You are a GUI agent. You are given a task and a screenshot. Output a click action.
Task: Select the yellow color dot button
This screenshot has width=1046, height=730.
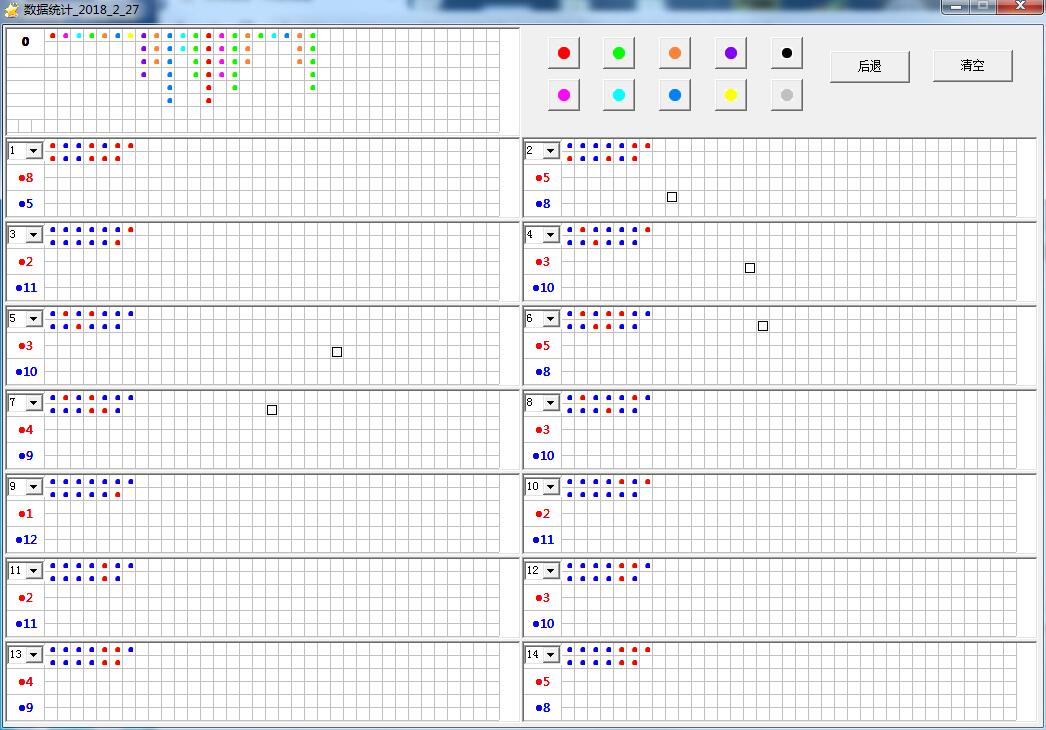(x=731, y=95)
